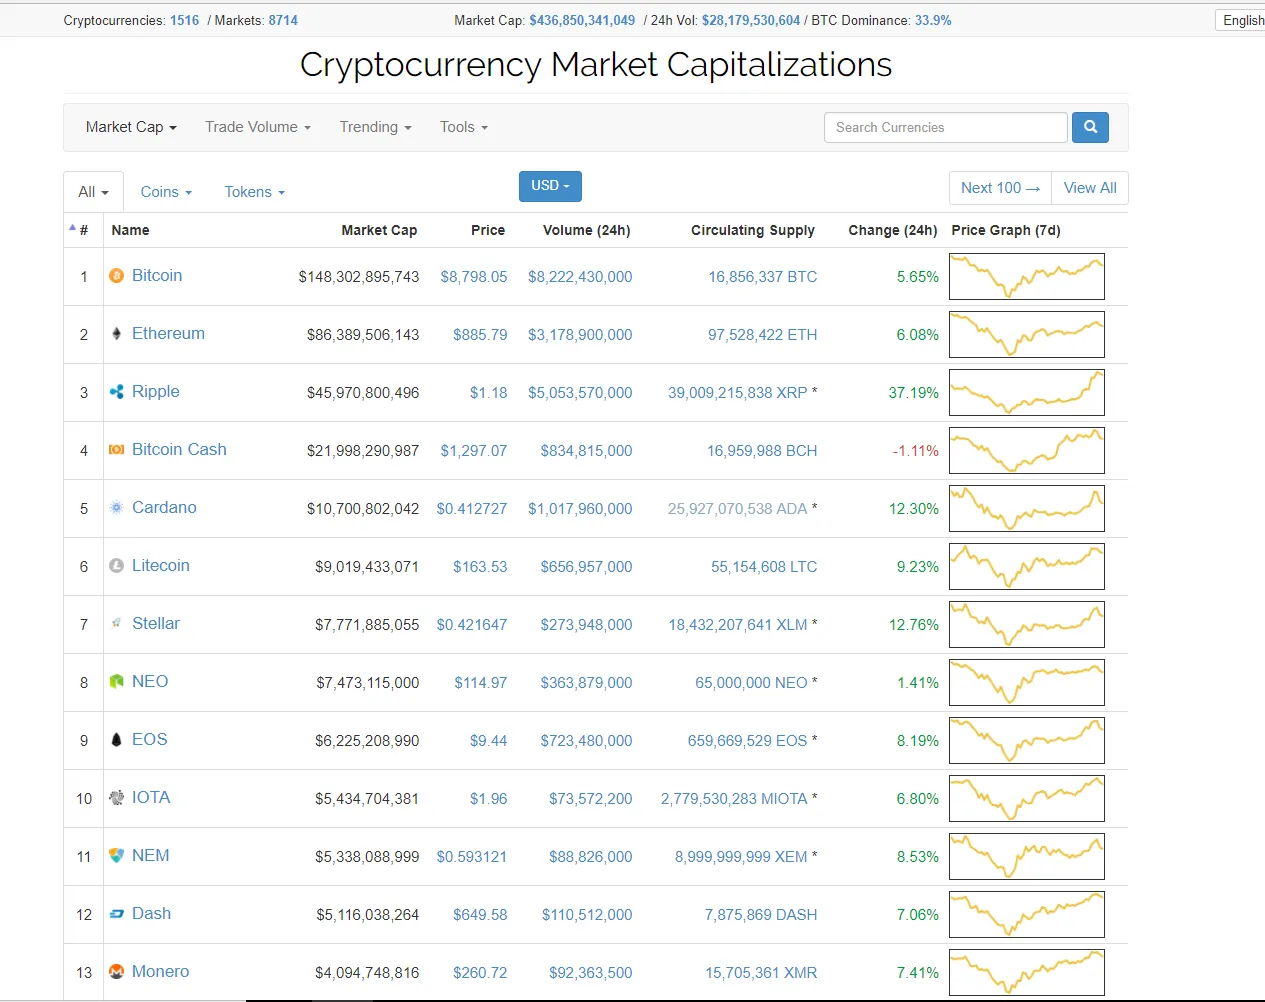Sort table by Change (24h) header
Screen dimensions: 1265x1002
click(x=893, y=230)
